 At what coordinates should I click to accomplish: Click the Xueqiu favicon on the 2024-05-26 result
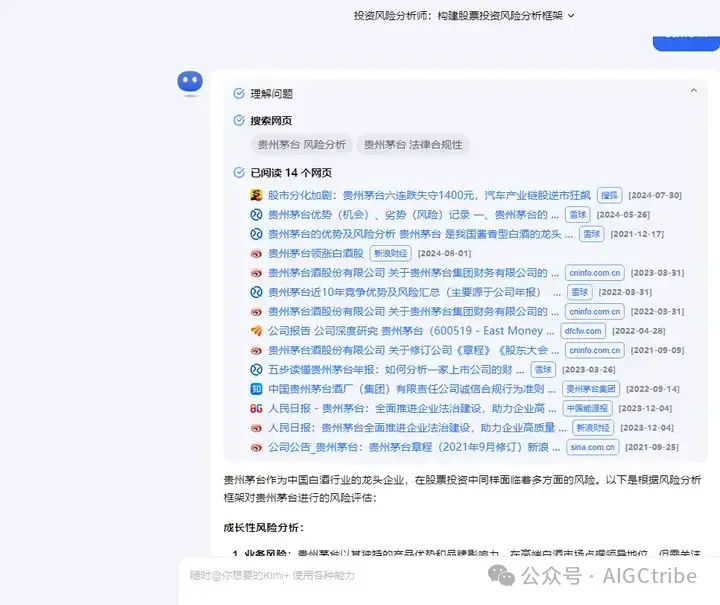tap(256, 215)
